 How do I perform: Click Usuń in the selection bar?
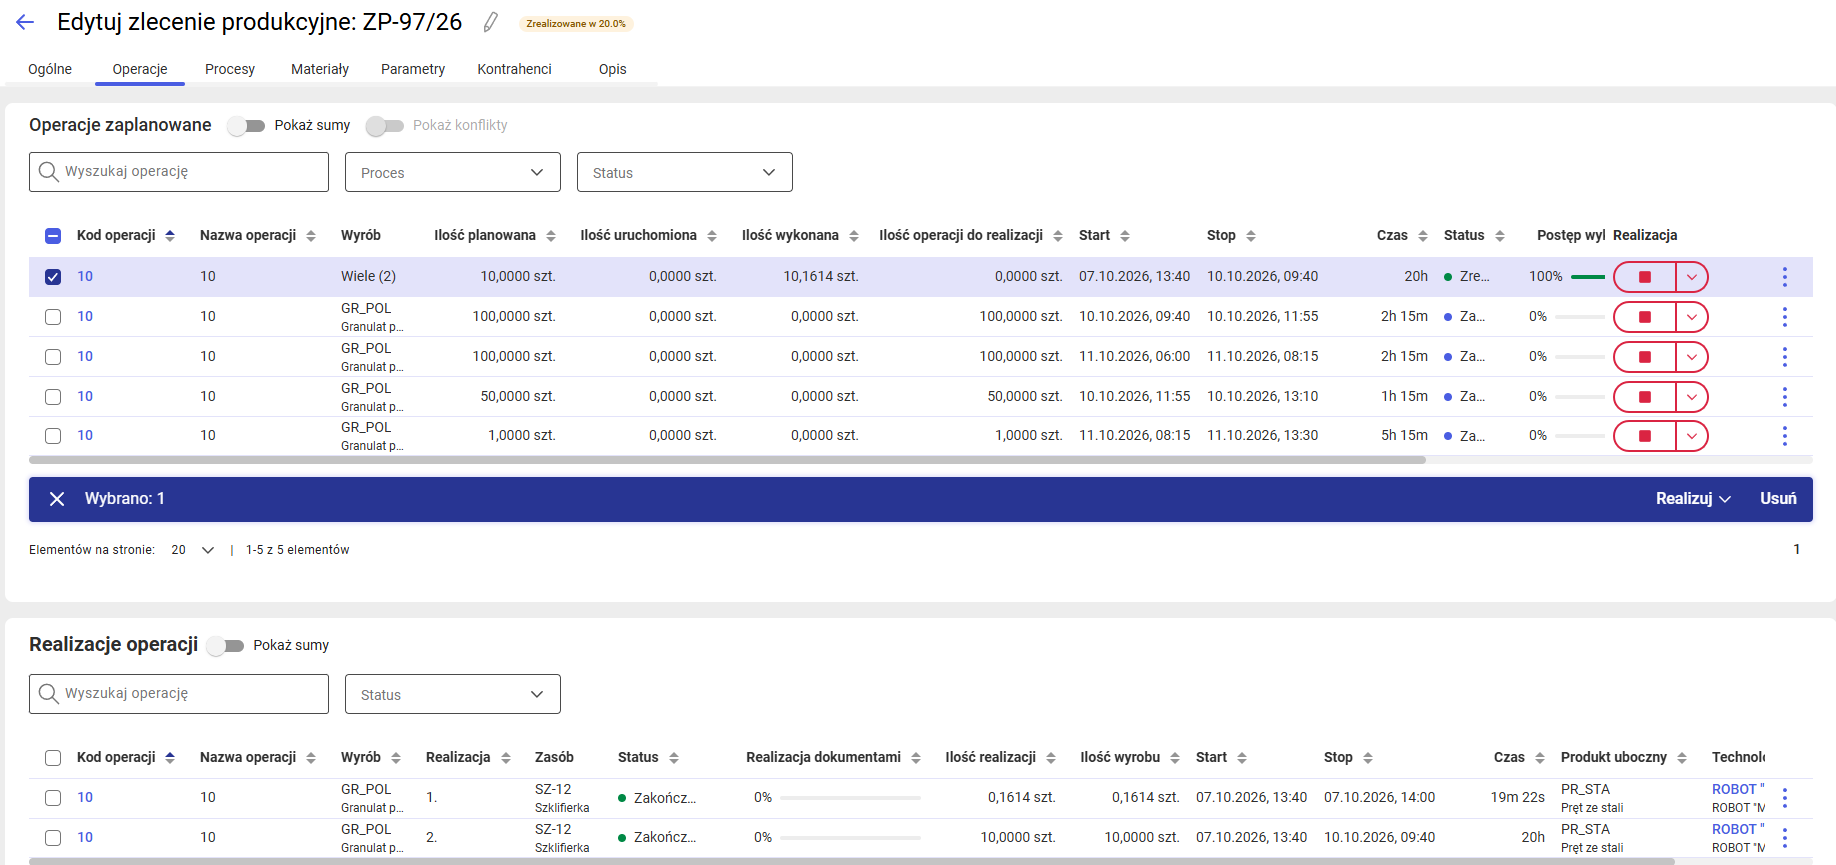(1778, 499)
